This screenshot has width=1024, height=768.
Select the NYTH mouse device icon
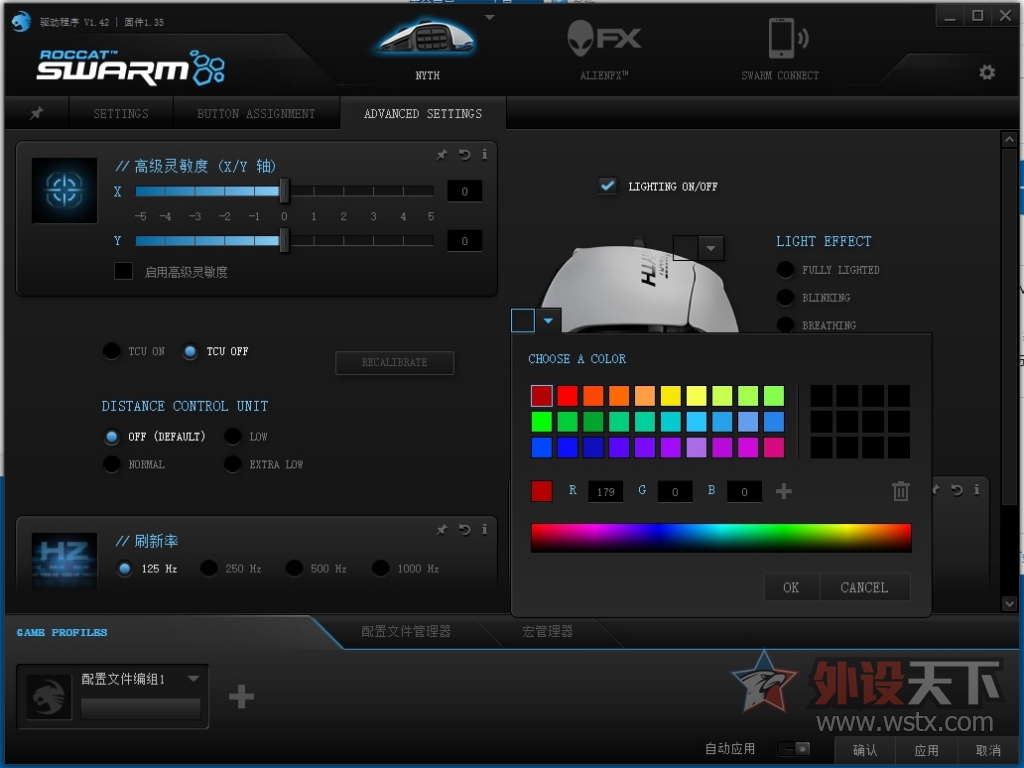[x=427, y=39]
